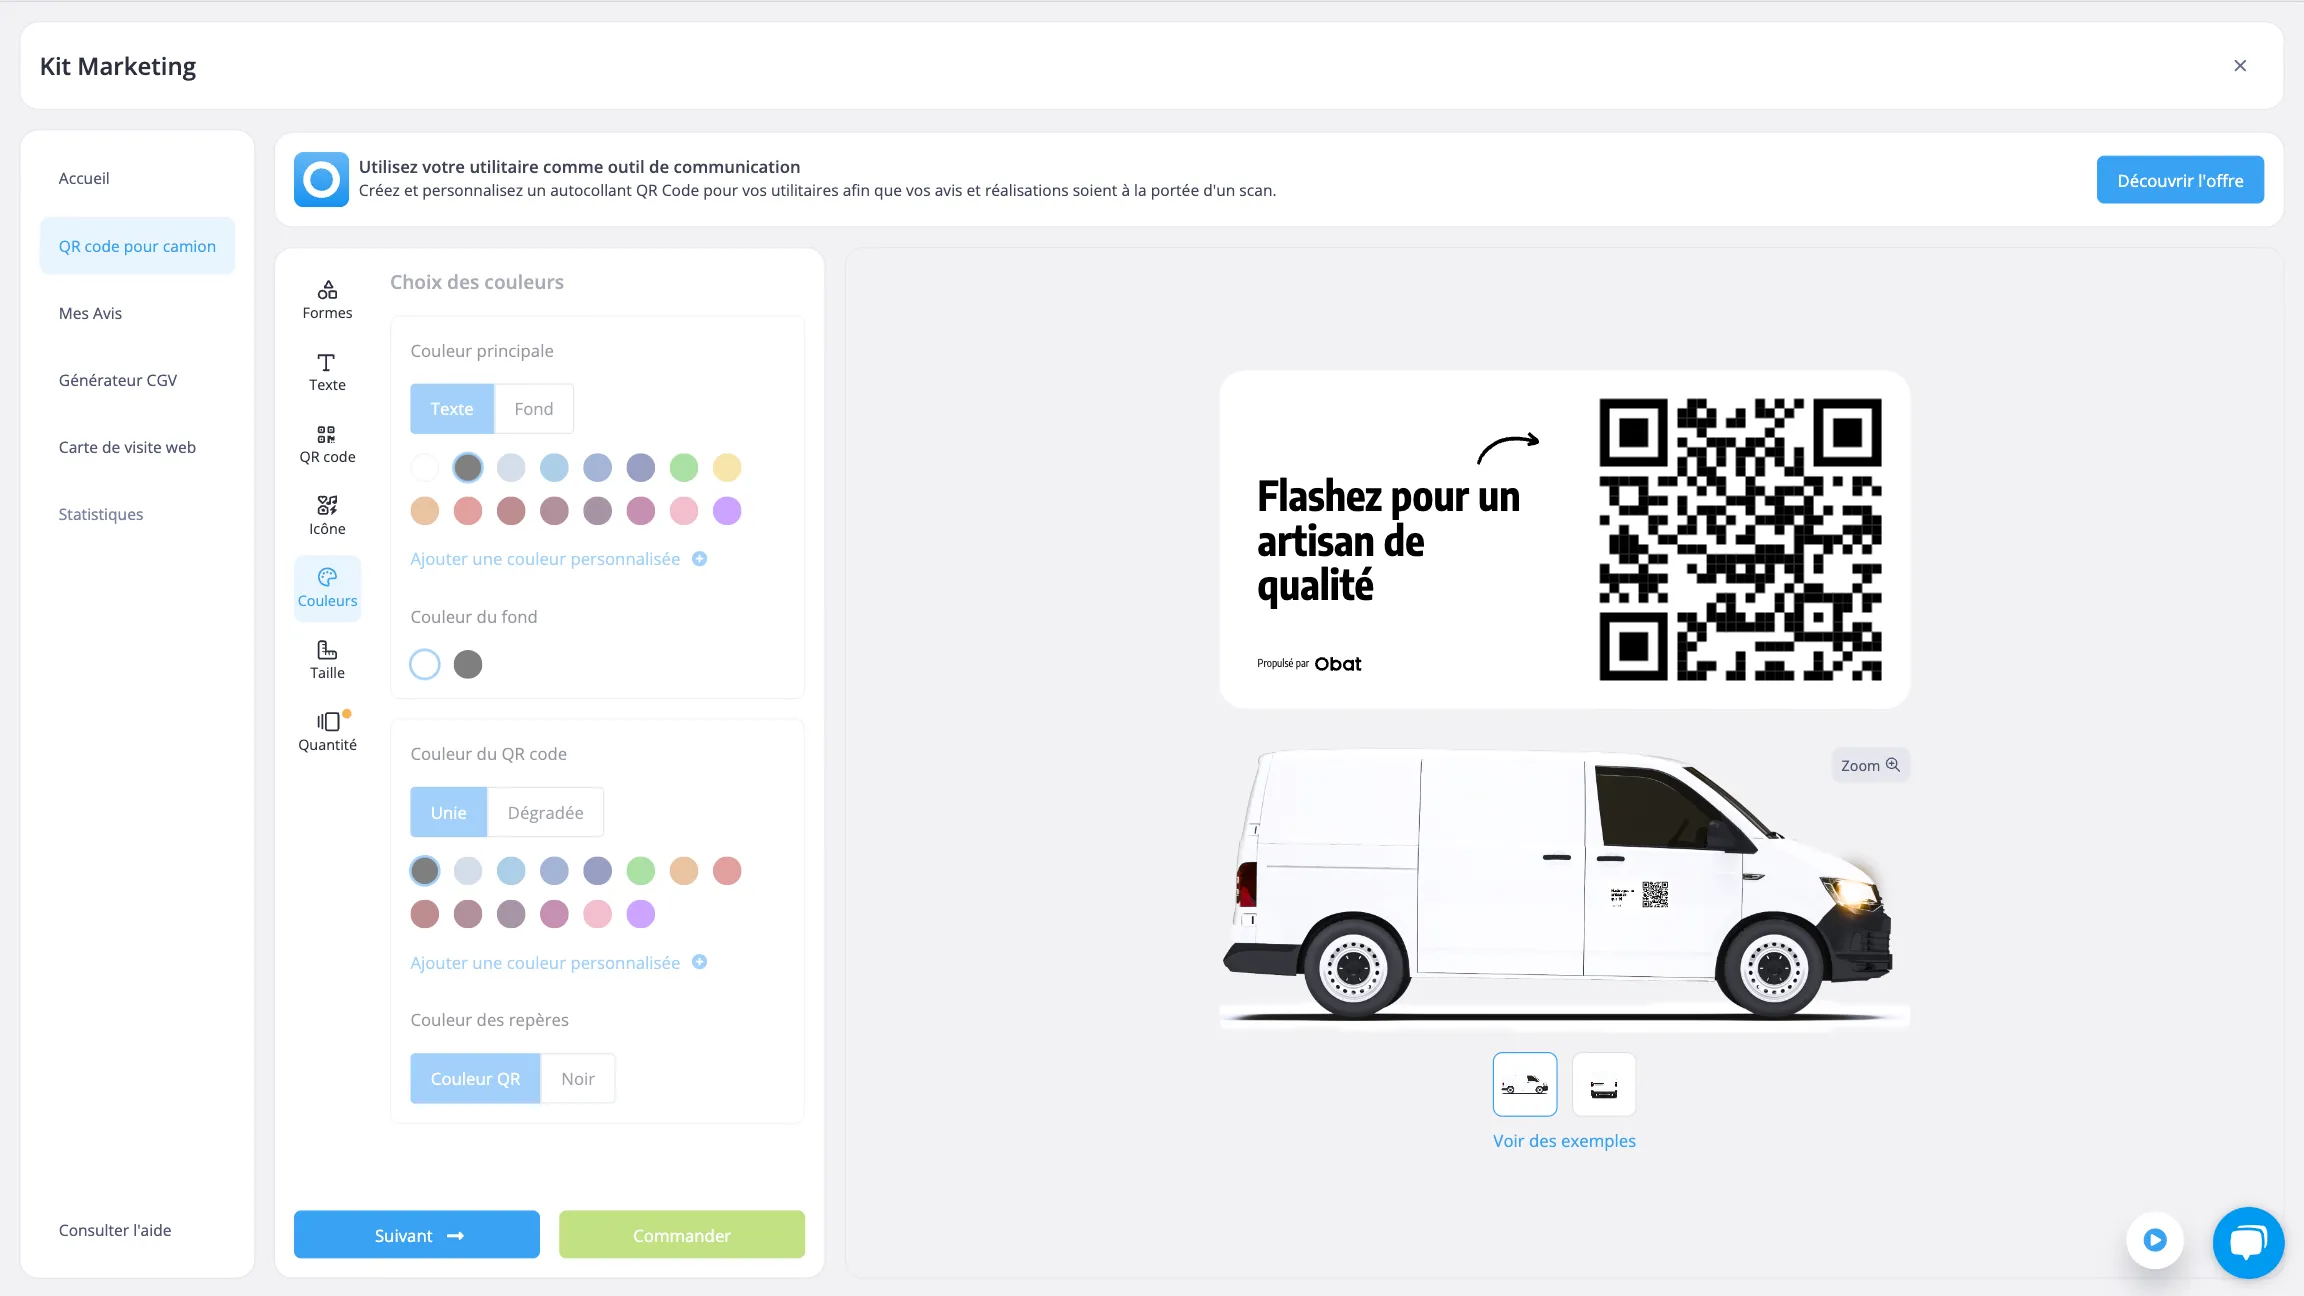Open Carte de visite web
The height and width of the screenshot is (1296, 2304).
[x=127, y=447]
